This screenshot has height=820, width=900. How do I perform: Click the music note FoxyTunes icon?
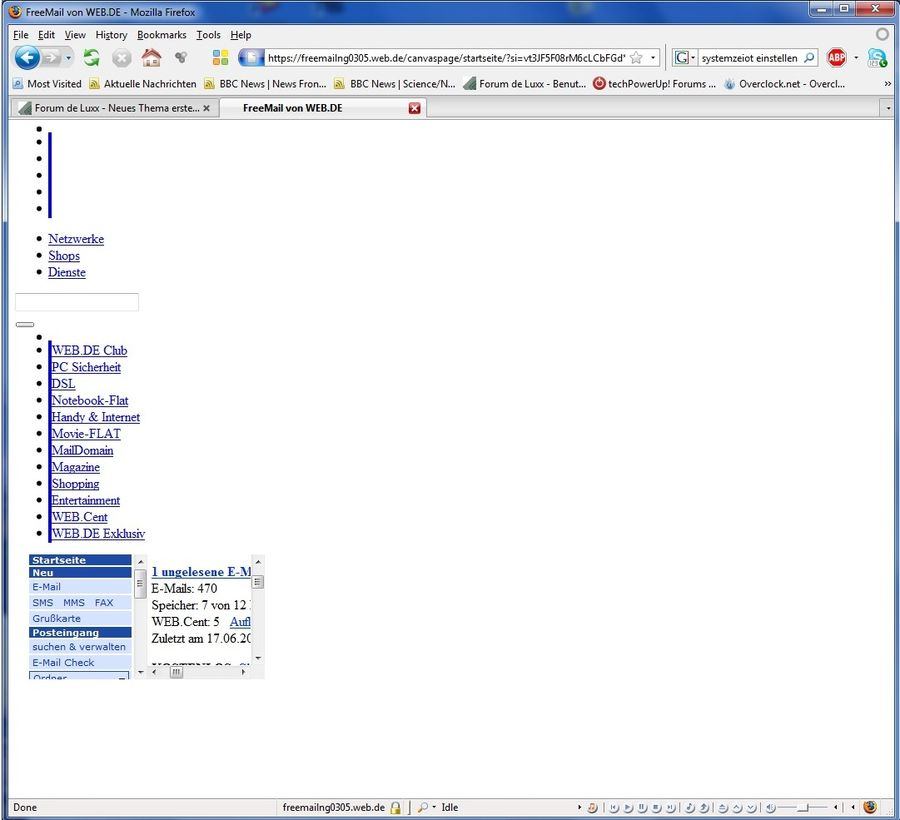click(592, 807)
